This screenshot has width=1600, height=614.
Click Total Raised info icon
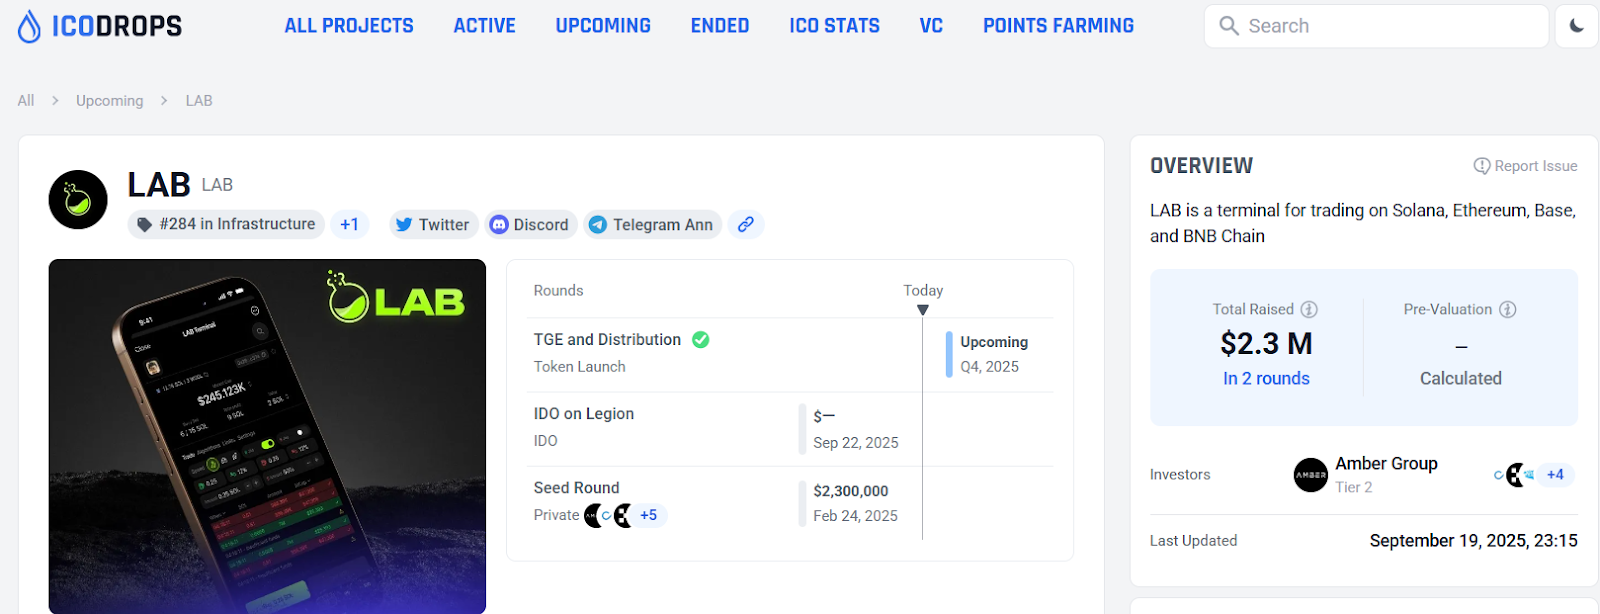tap(1309, 310)
